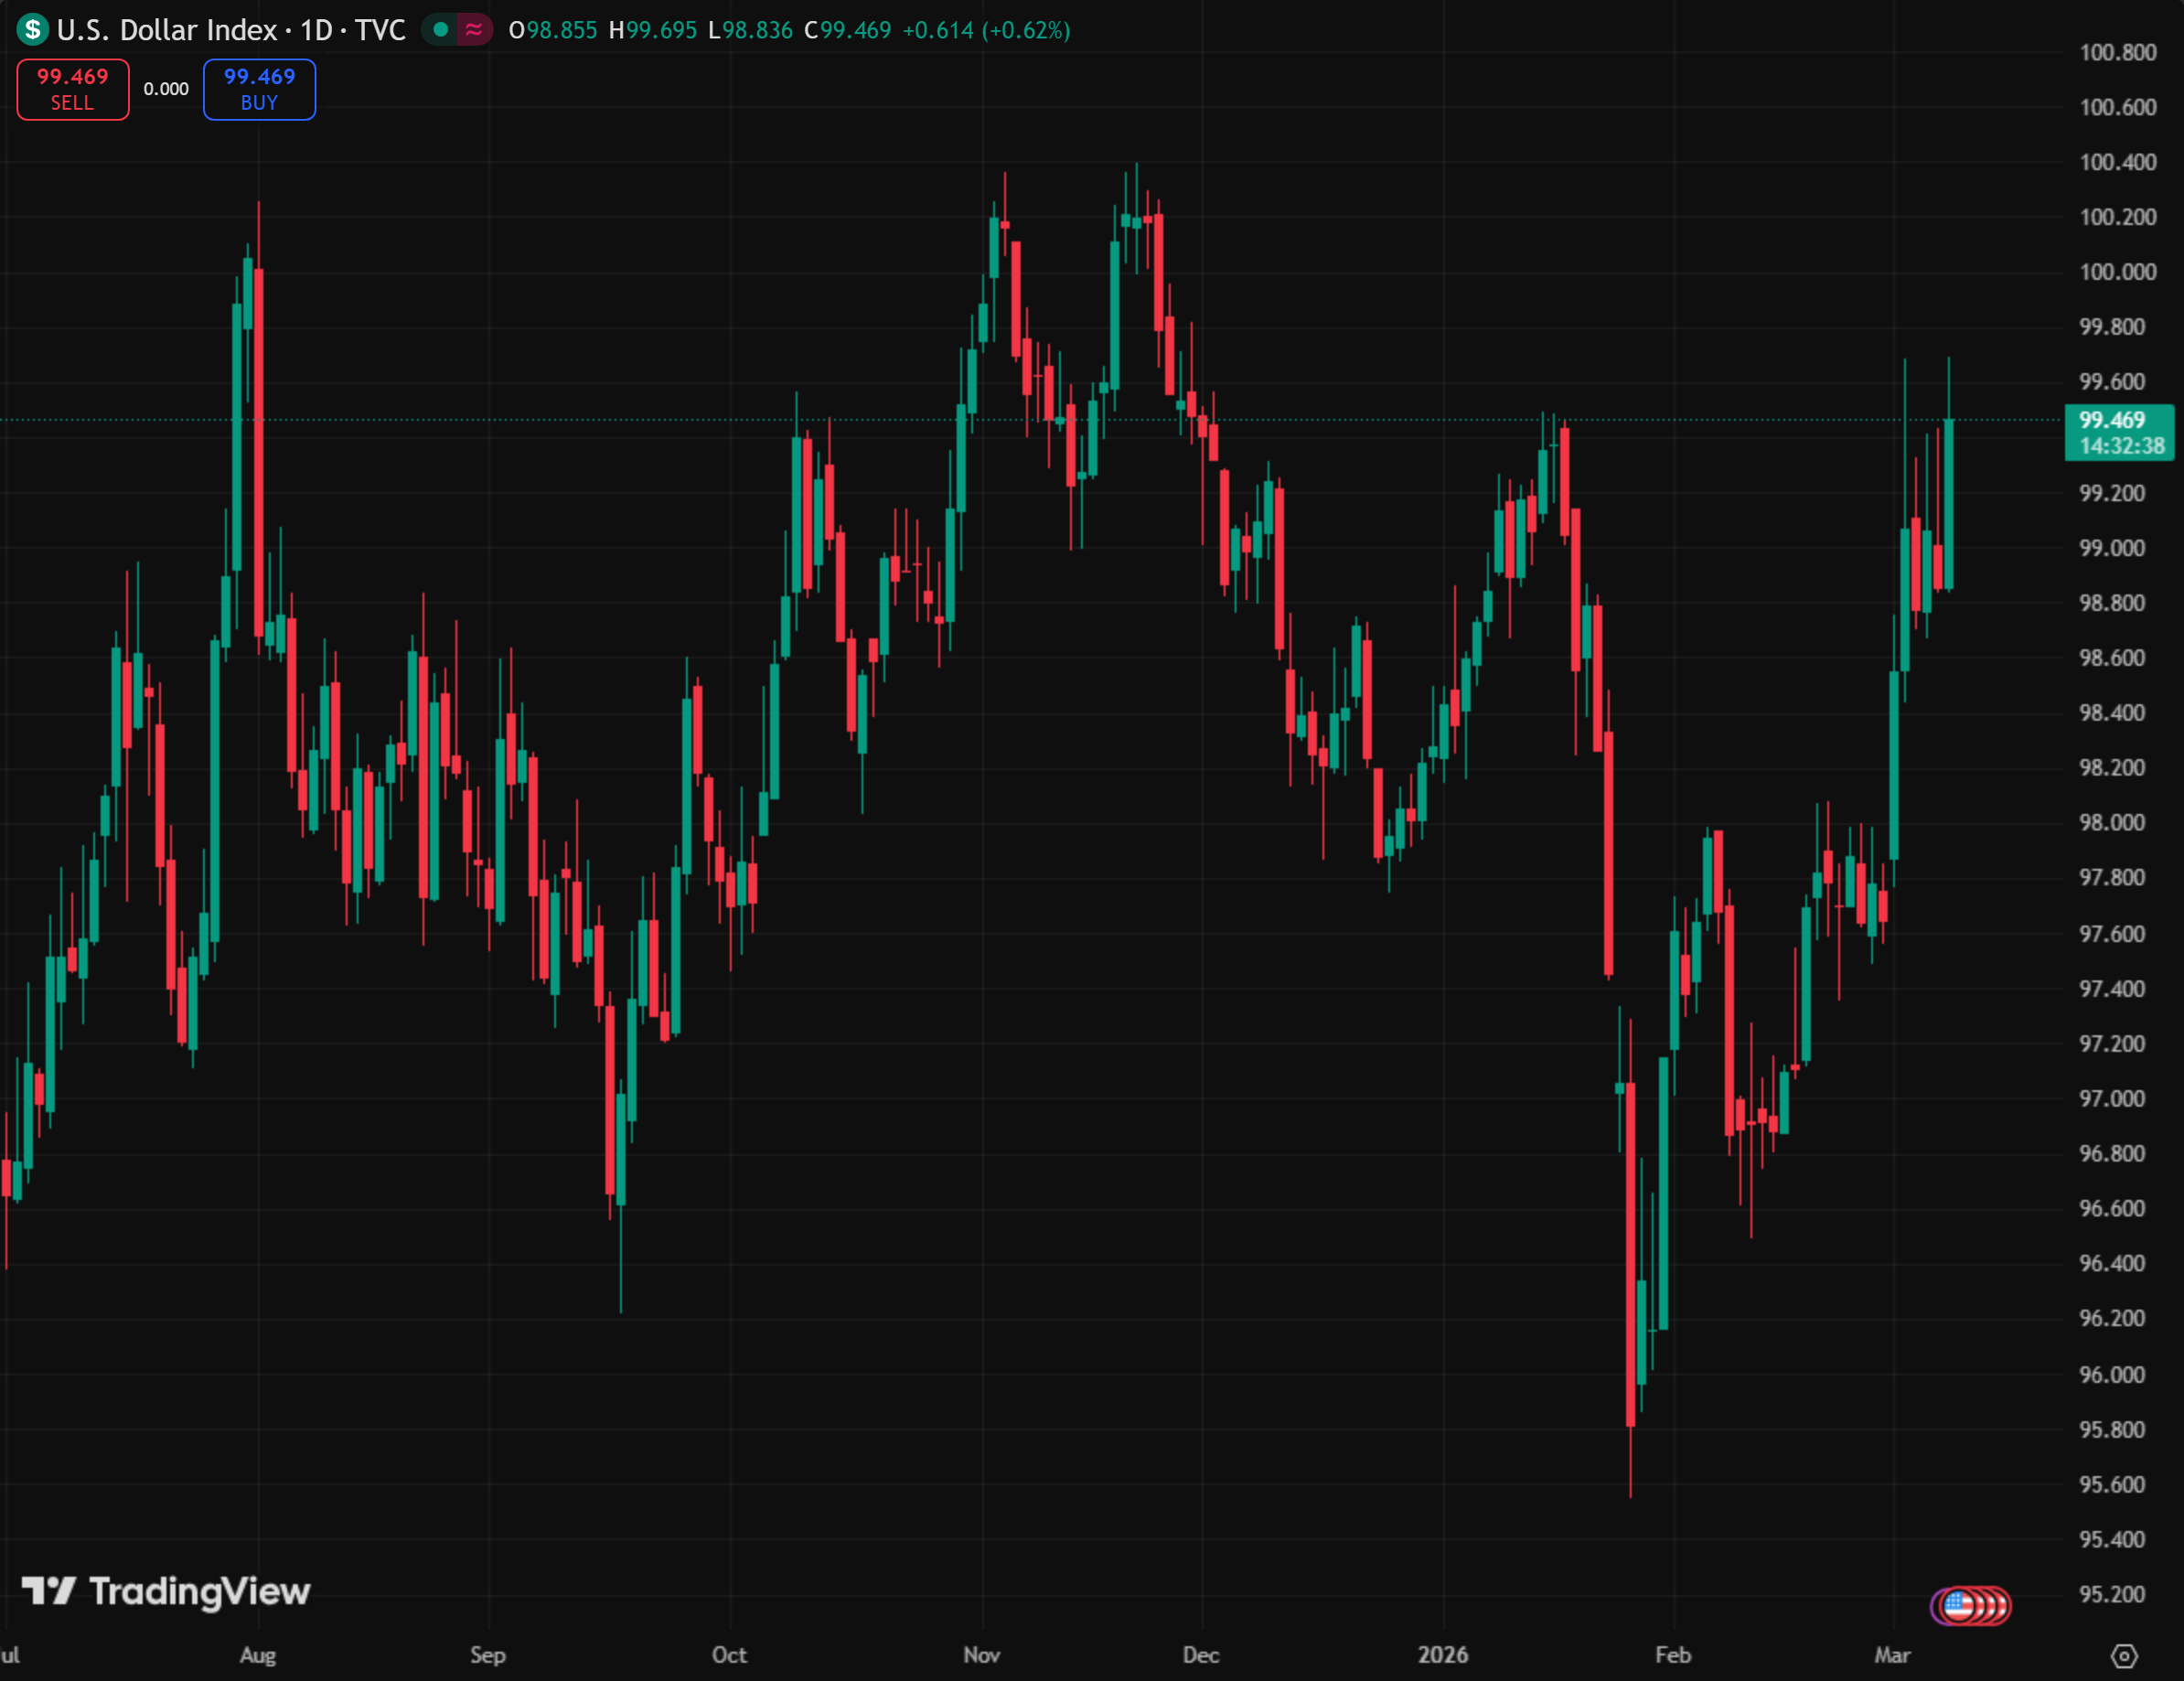Click the Feb label on time axis
The image size is (2184, 1681).
point(1673,1655)
